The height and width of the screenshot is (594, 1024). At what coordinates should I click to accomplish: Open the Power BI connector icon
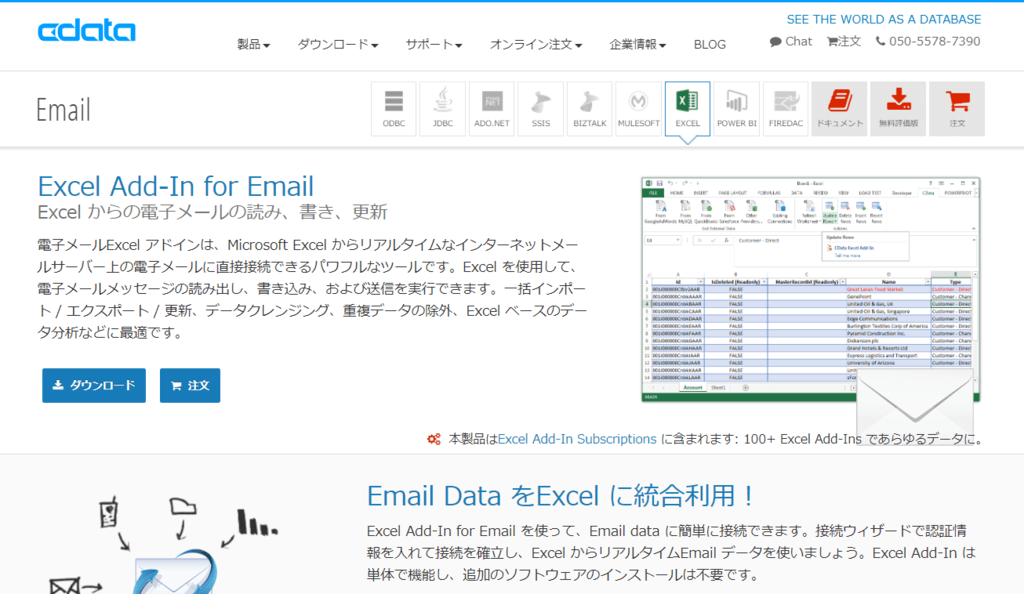pos(737,109)
